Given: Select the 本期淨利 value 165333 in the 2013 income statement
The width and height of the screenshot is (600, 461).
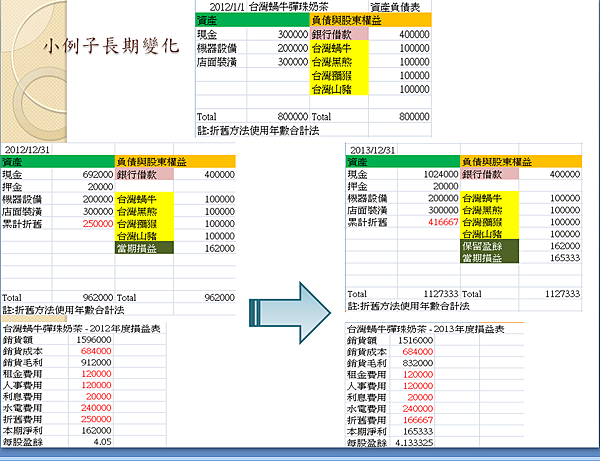Looking at the screenshot, I should click(x=418, y=432).
